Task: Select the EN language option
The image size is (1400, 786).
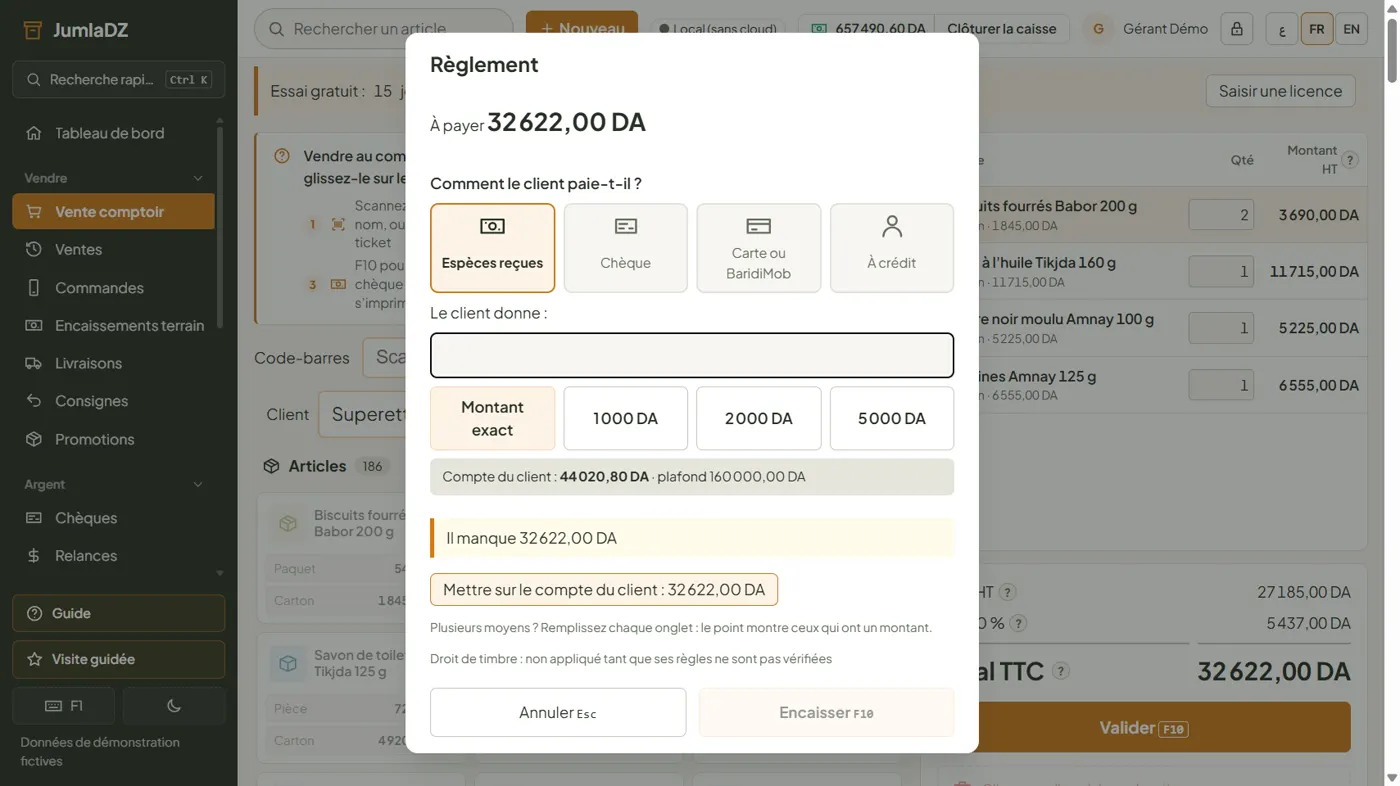Action: pos(1351,29)
